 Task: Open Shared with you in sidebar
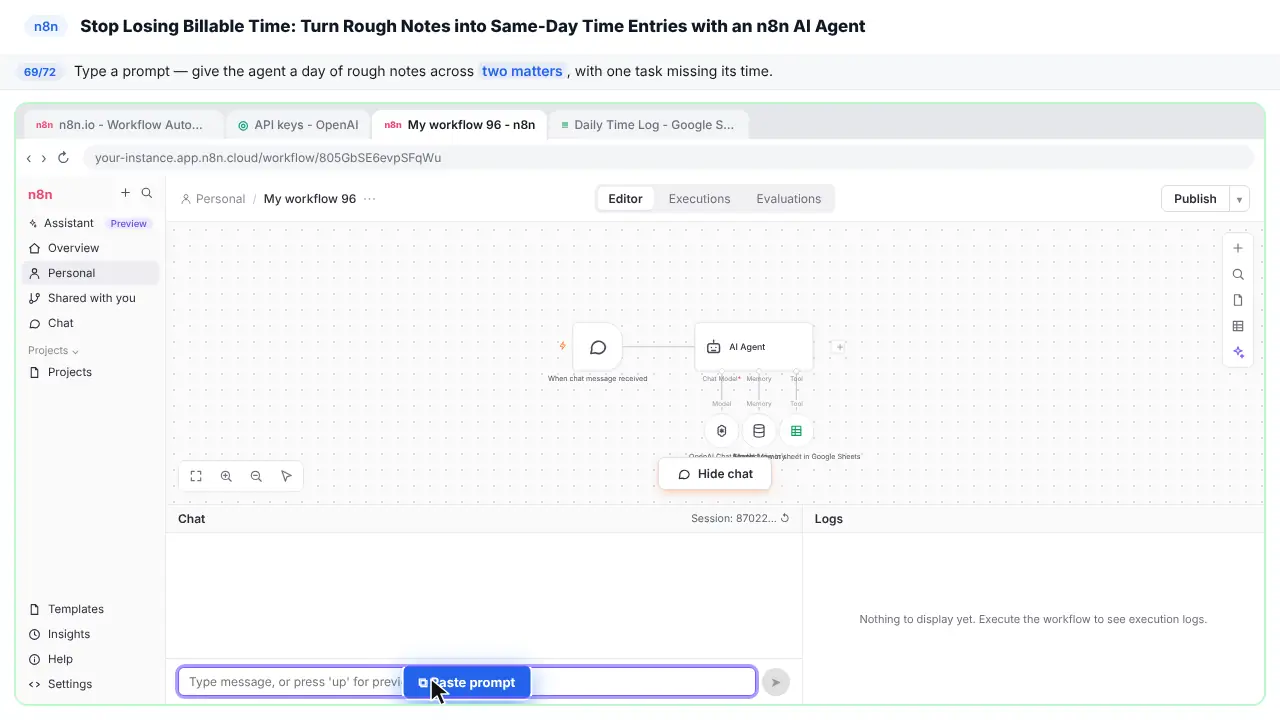click(90, 298)
